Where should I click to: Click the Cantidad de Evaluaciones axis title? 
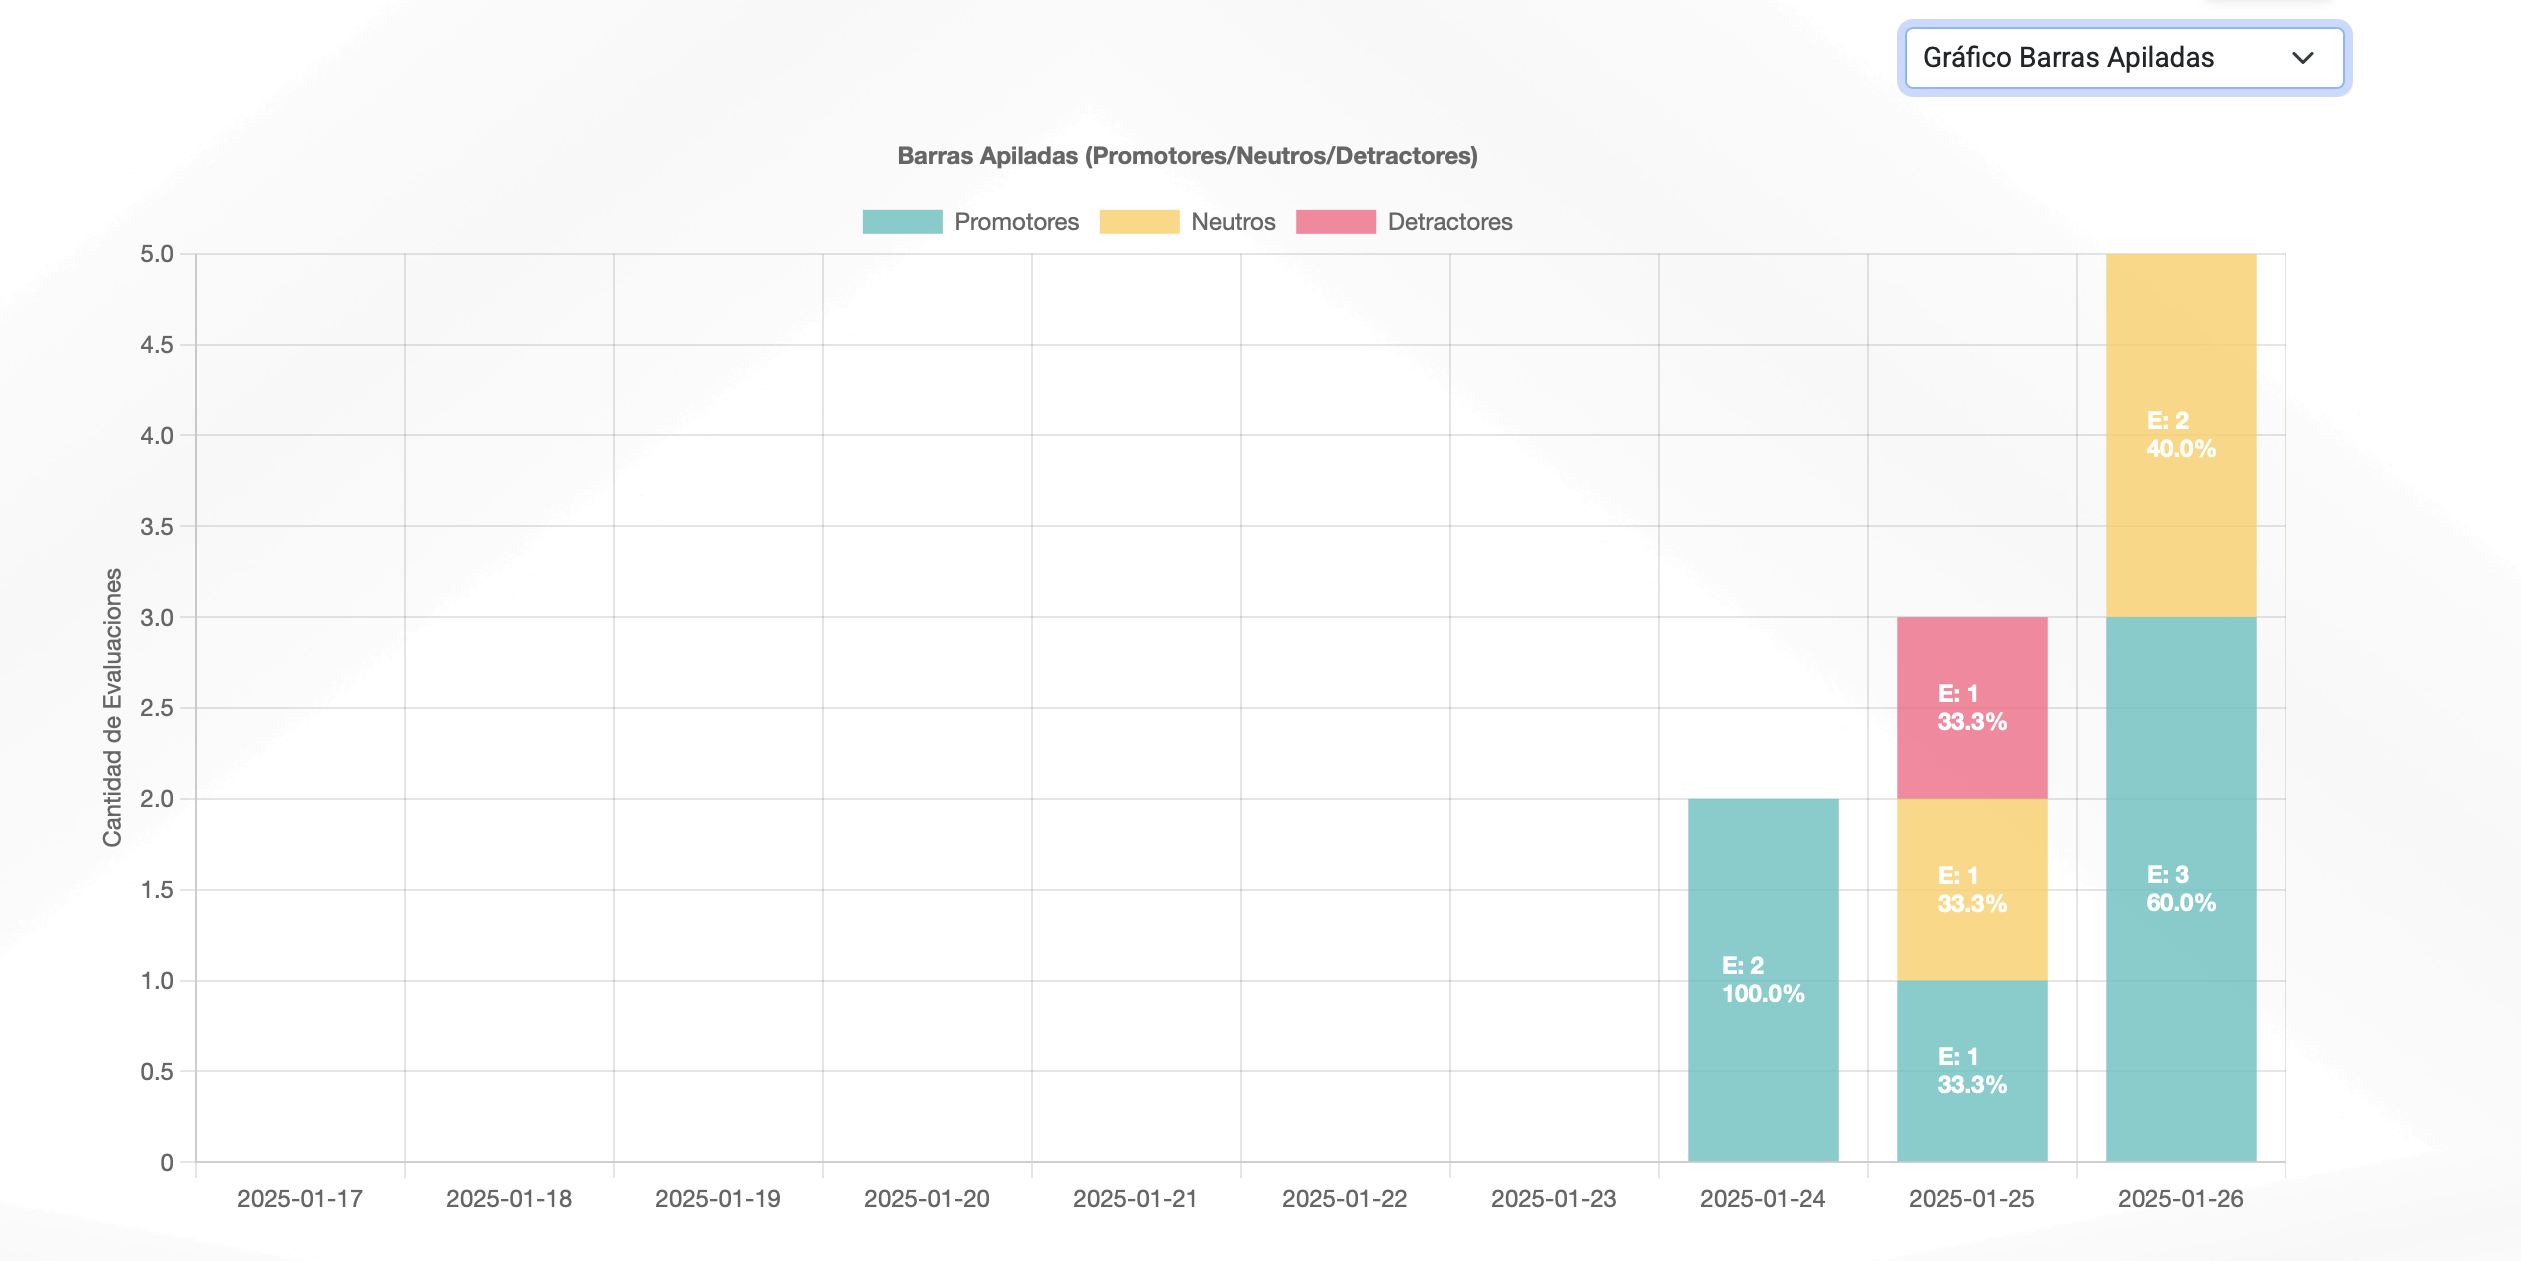[x=112, y=708]
